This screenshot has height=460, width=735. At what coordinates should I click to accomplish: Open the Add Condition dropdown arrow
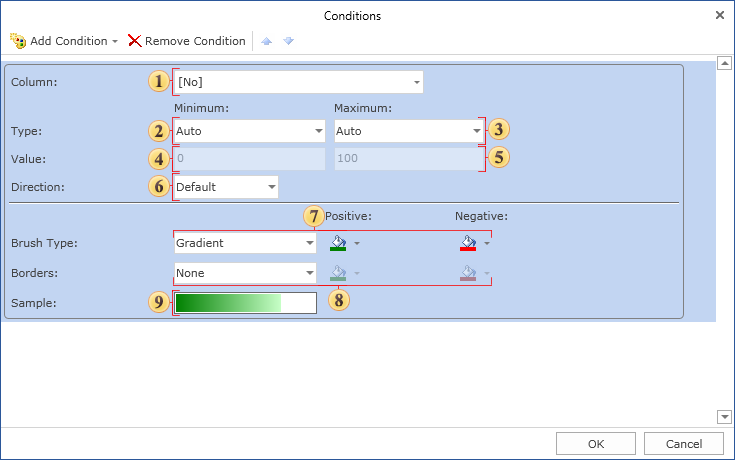[x=115, y=42]
